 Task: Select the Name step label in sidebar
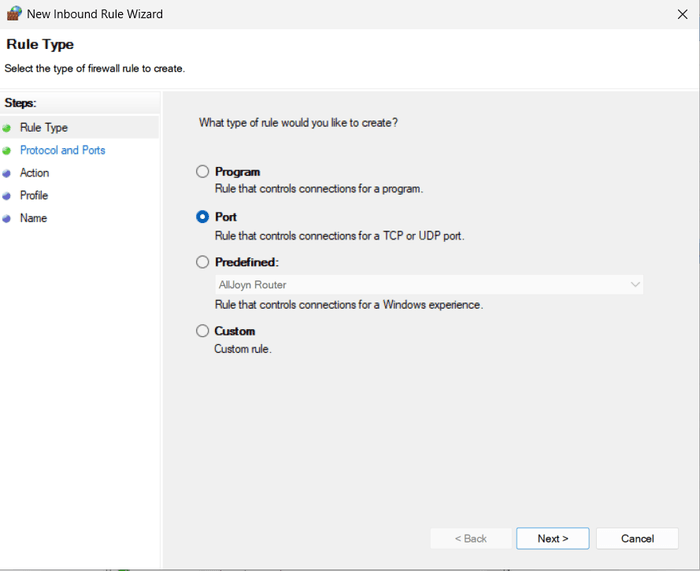33,218
